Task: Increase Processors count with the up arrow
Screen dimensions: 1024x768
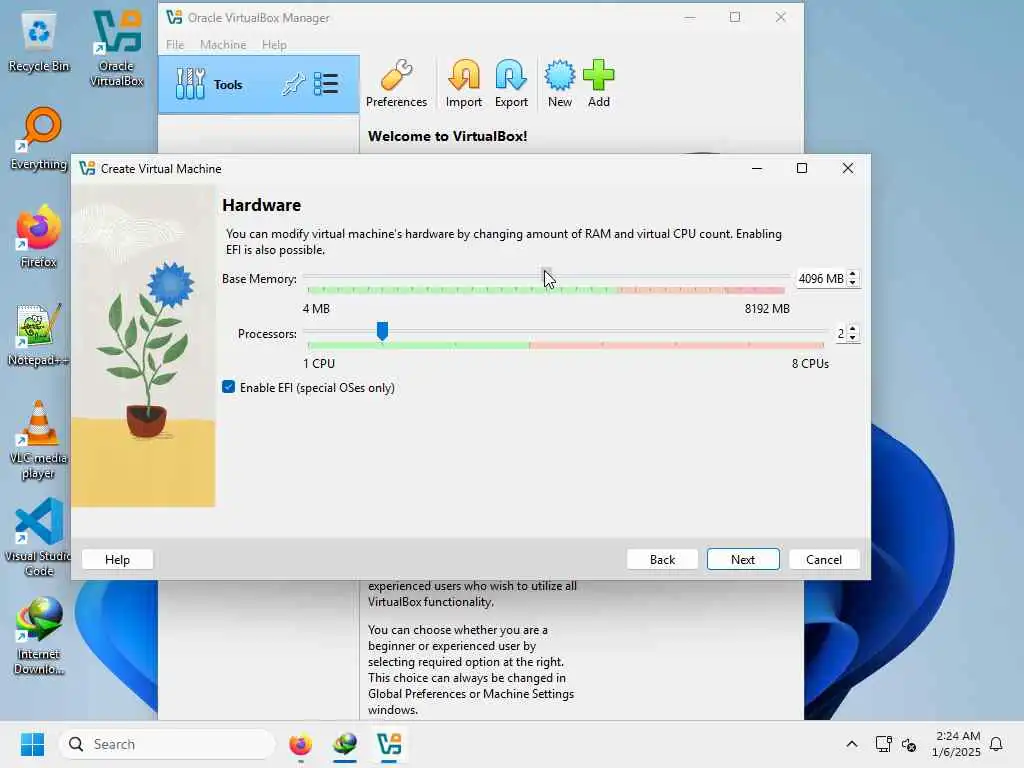Action: pyautogui.click(x=852, y=330)
